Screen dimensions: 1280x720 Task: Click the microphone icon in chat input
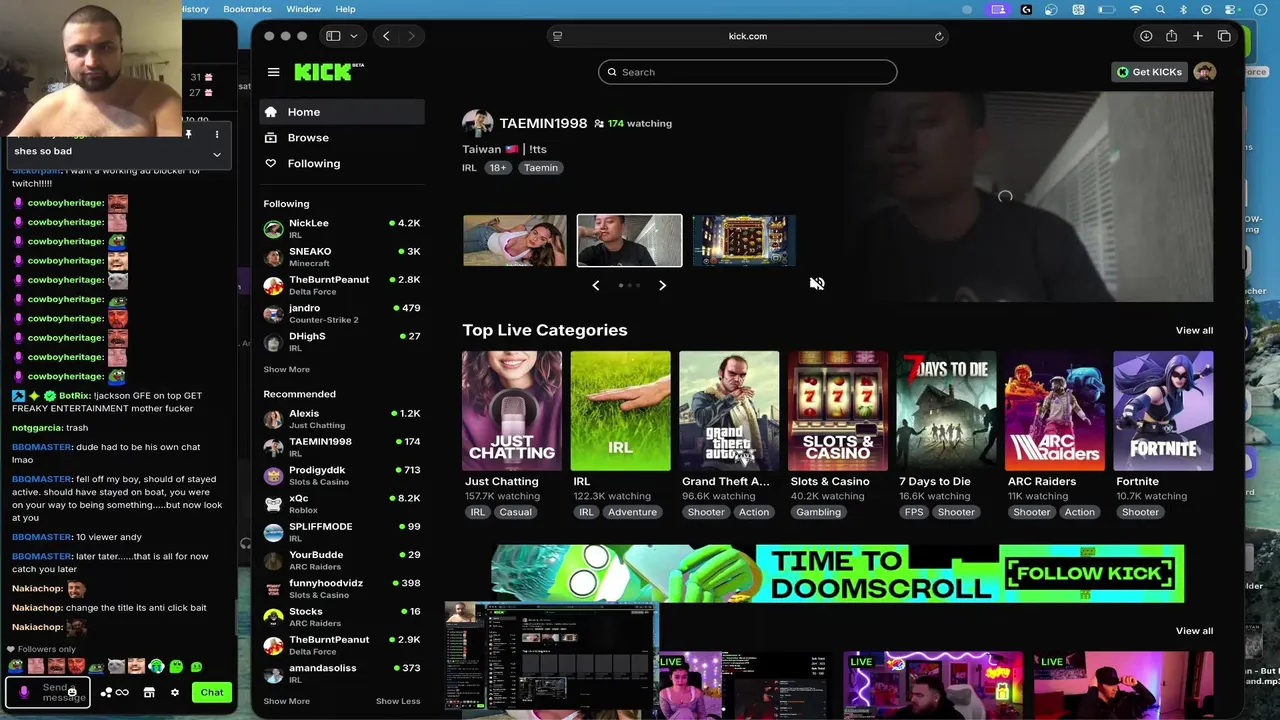pyautogui.click(x=24, y=692)
